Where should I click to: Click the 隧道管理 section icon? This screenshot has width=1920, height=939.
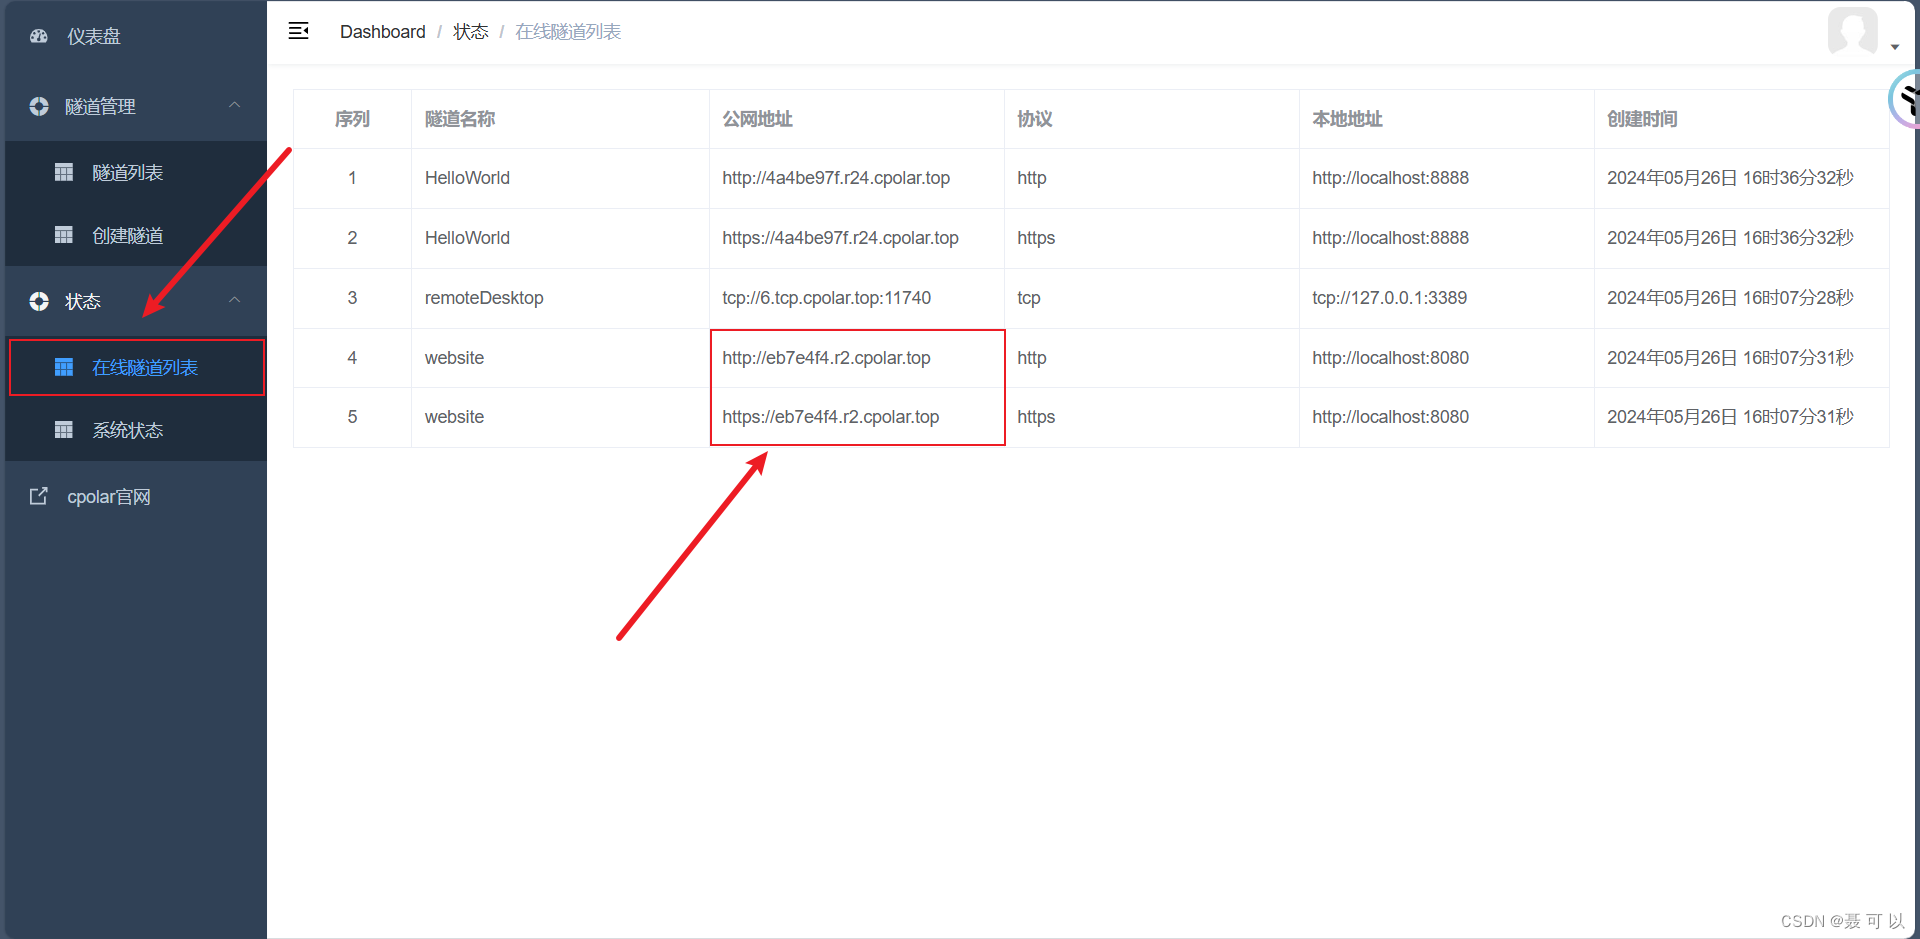tap(39, 106)
